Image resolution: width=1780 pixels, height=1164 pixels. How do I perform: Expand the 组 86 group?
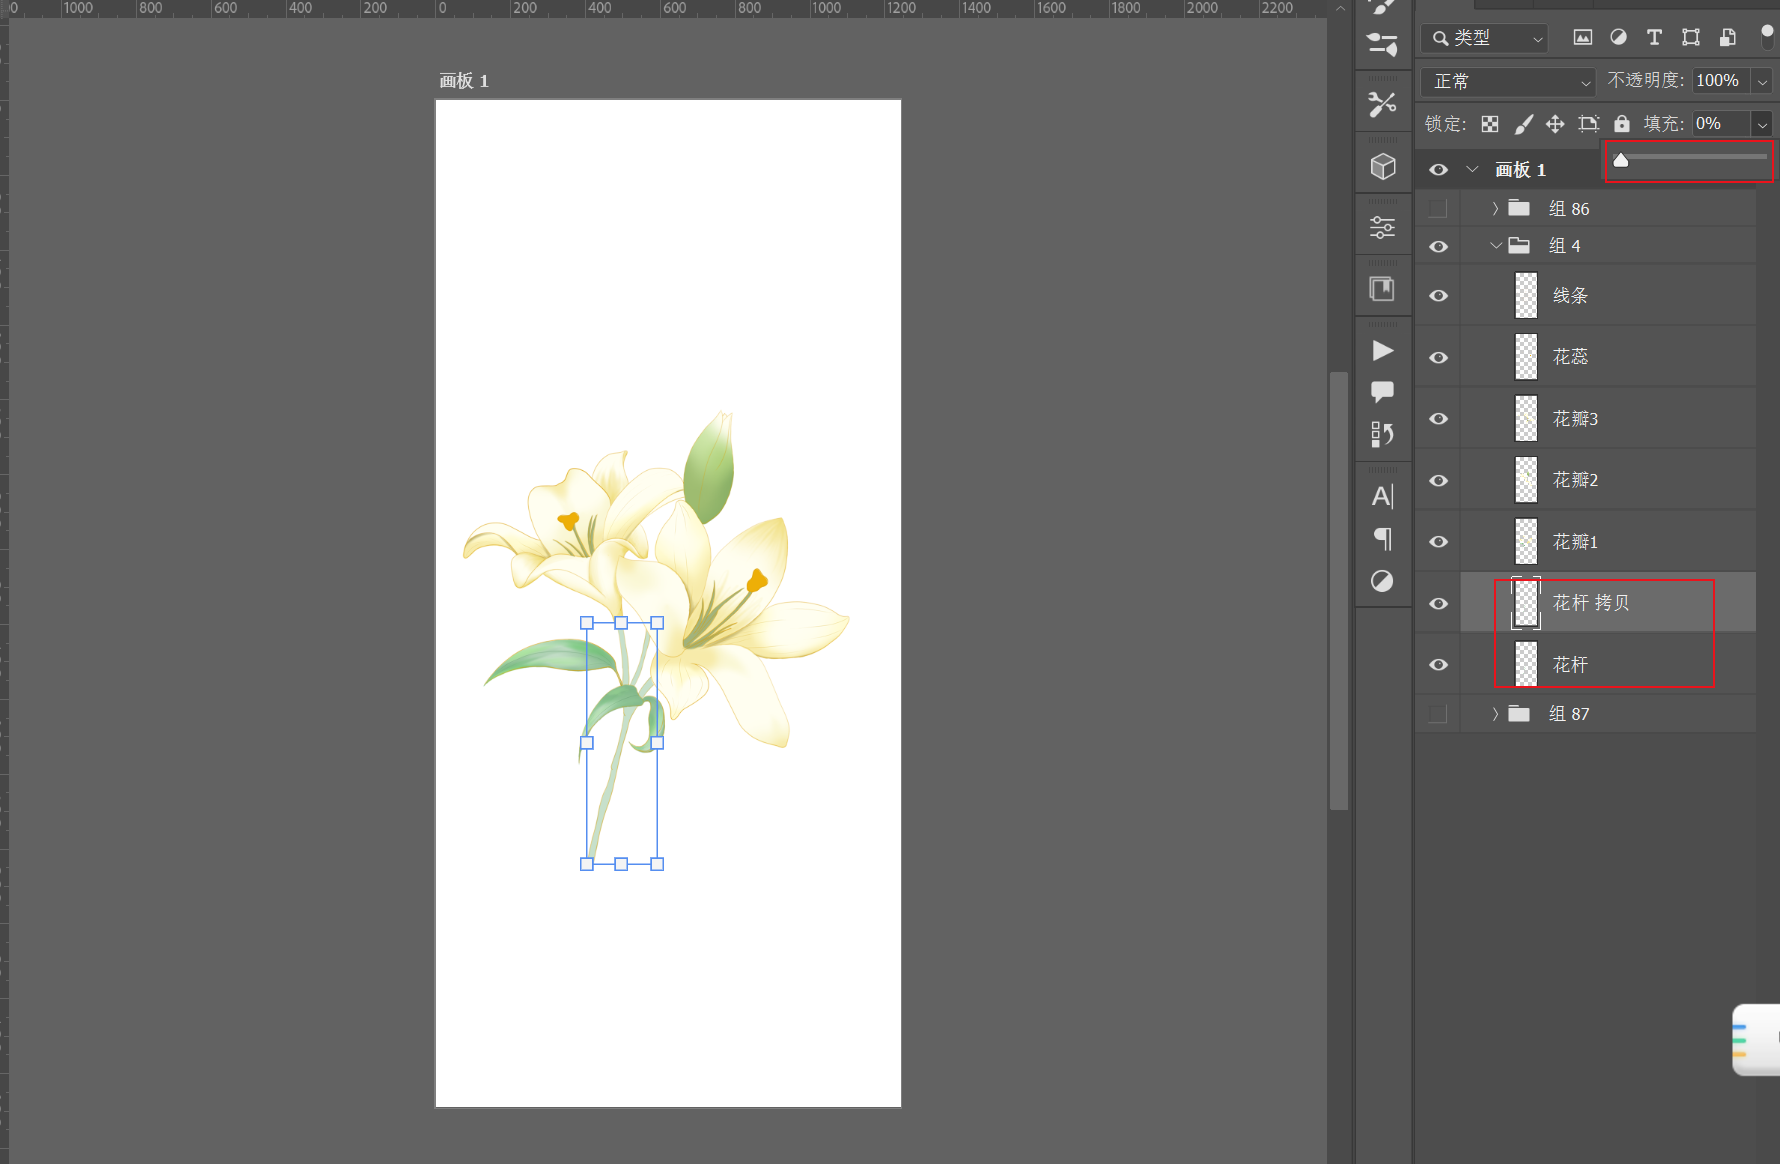coord(1495,208)
